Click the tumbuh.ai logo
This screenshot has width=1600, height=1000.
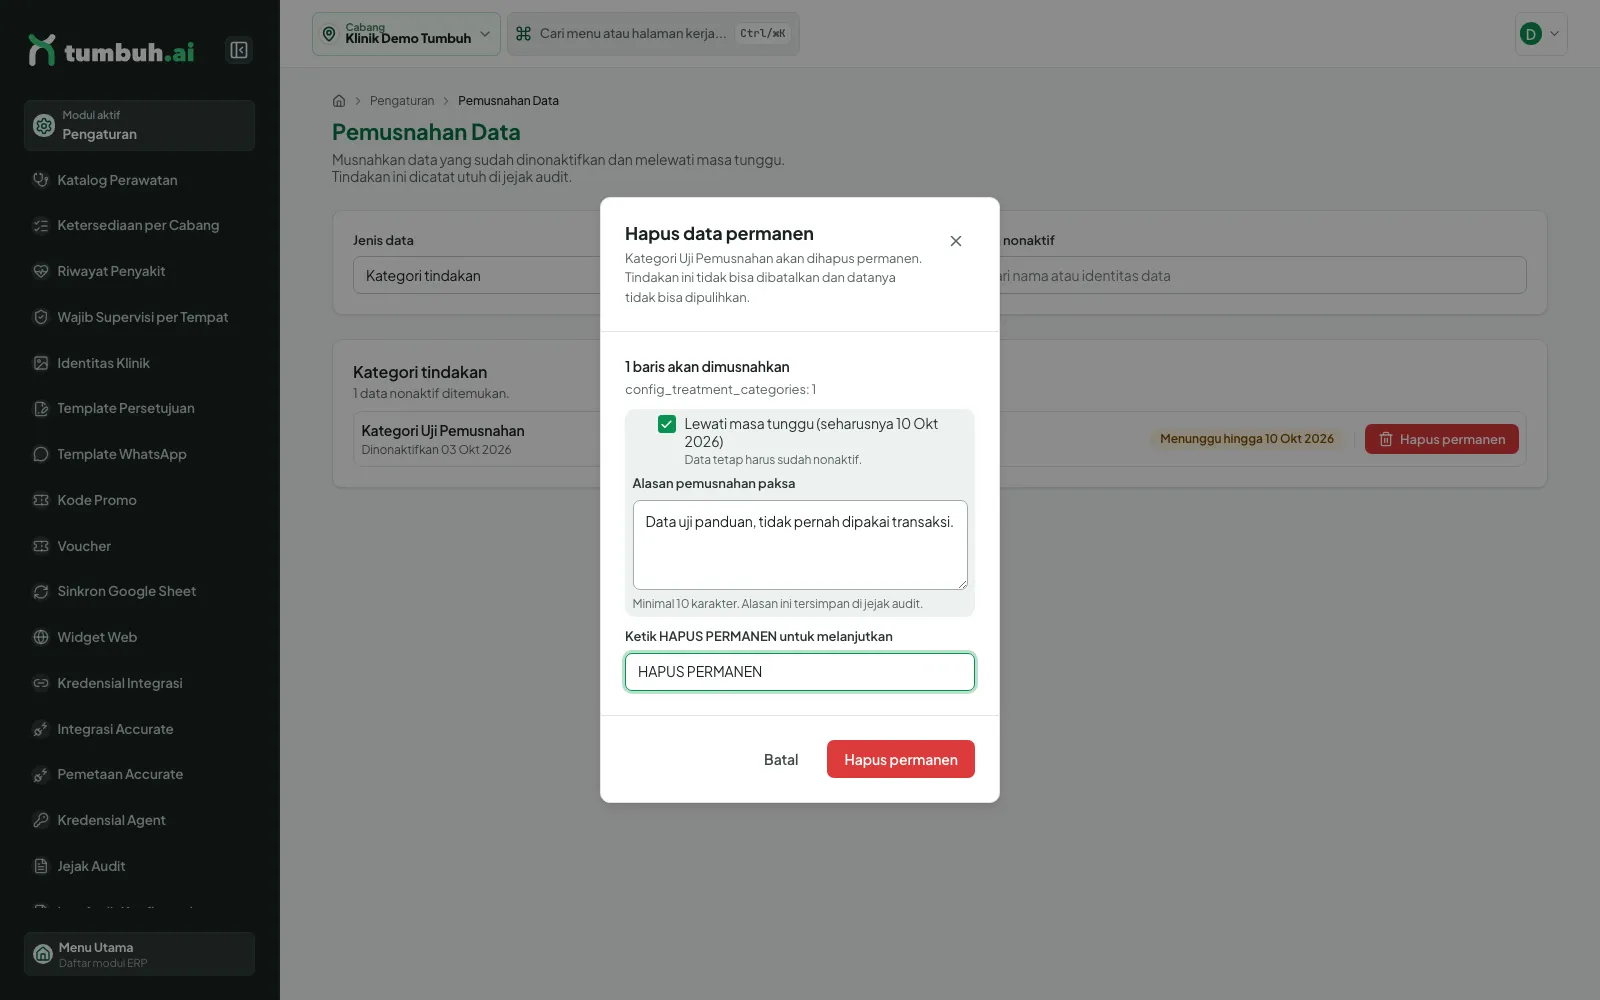click(x=111, y=50)
